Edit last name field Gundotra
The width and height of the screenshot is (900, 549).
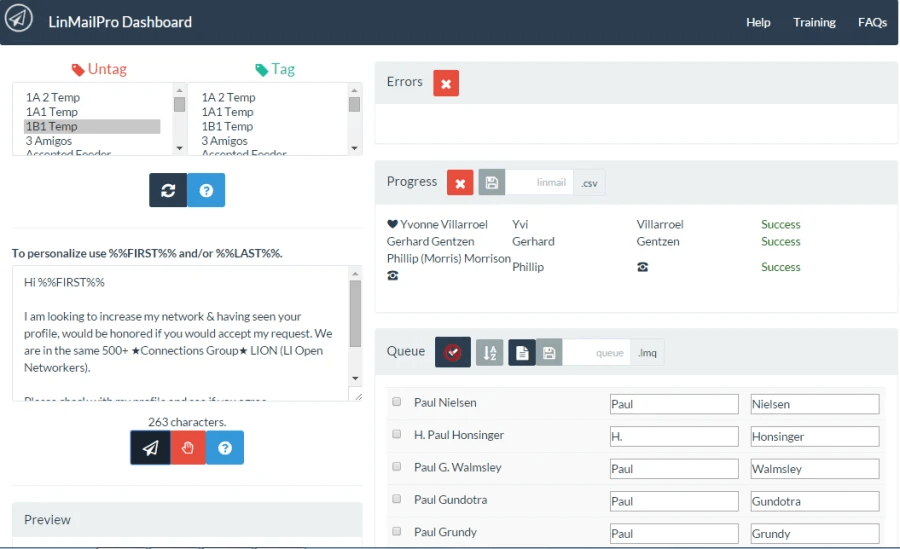(814, 501)
